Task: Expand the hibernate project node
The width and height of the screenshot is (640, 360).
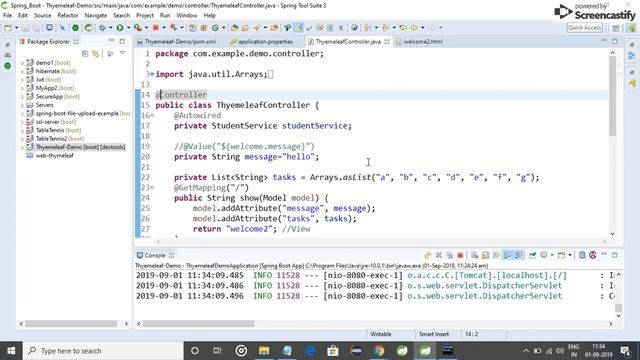Action: point(22,71)
